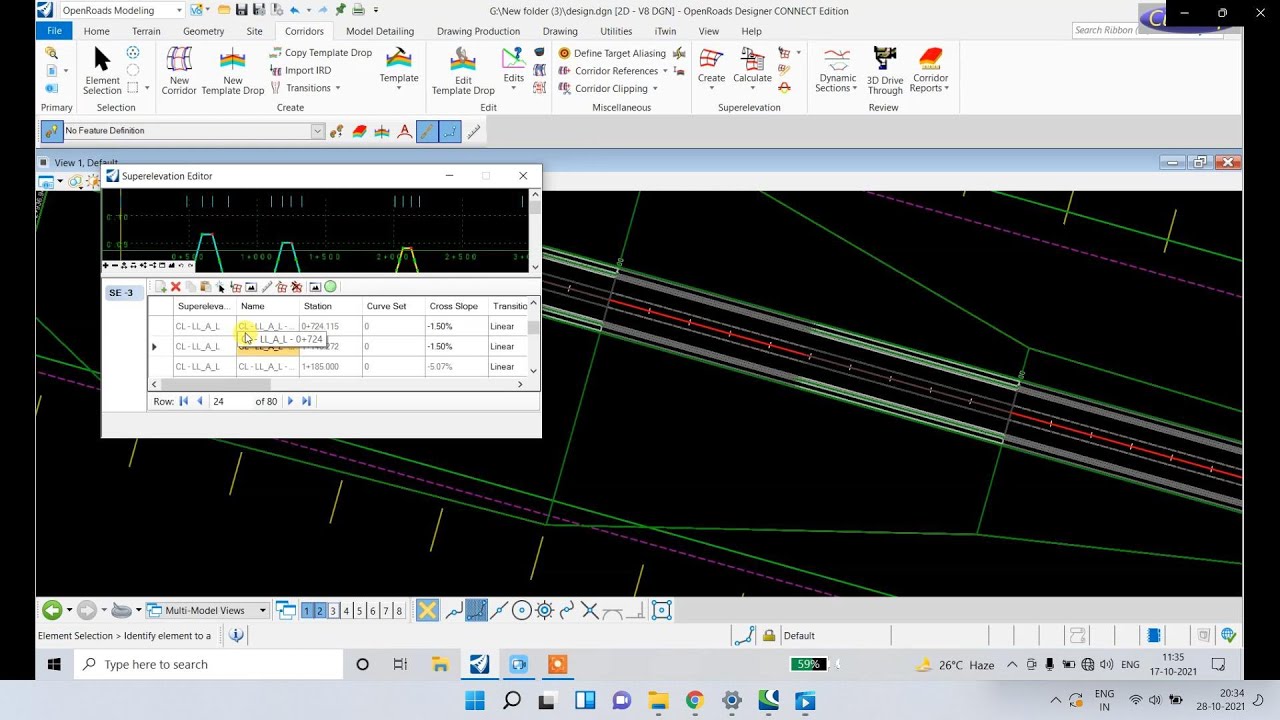Launch the 3D Drive Through tool
Viewport: 1280px width, 720px height.
point(884,71)
